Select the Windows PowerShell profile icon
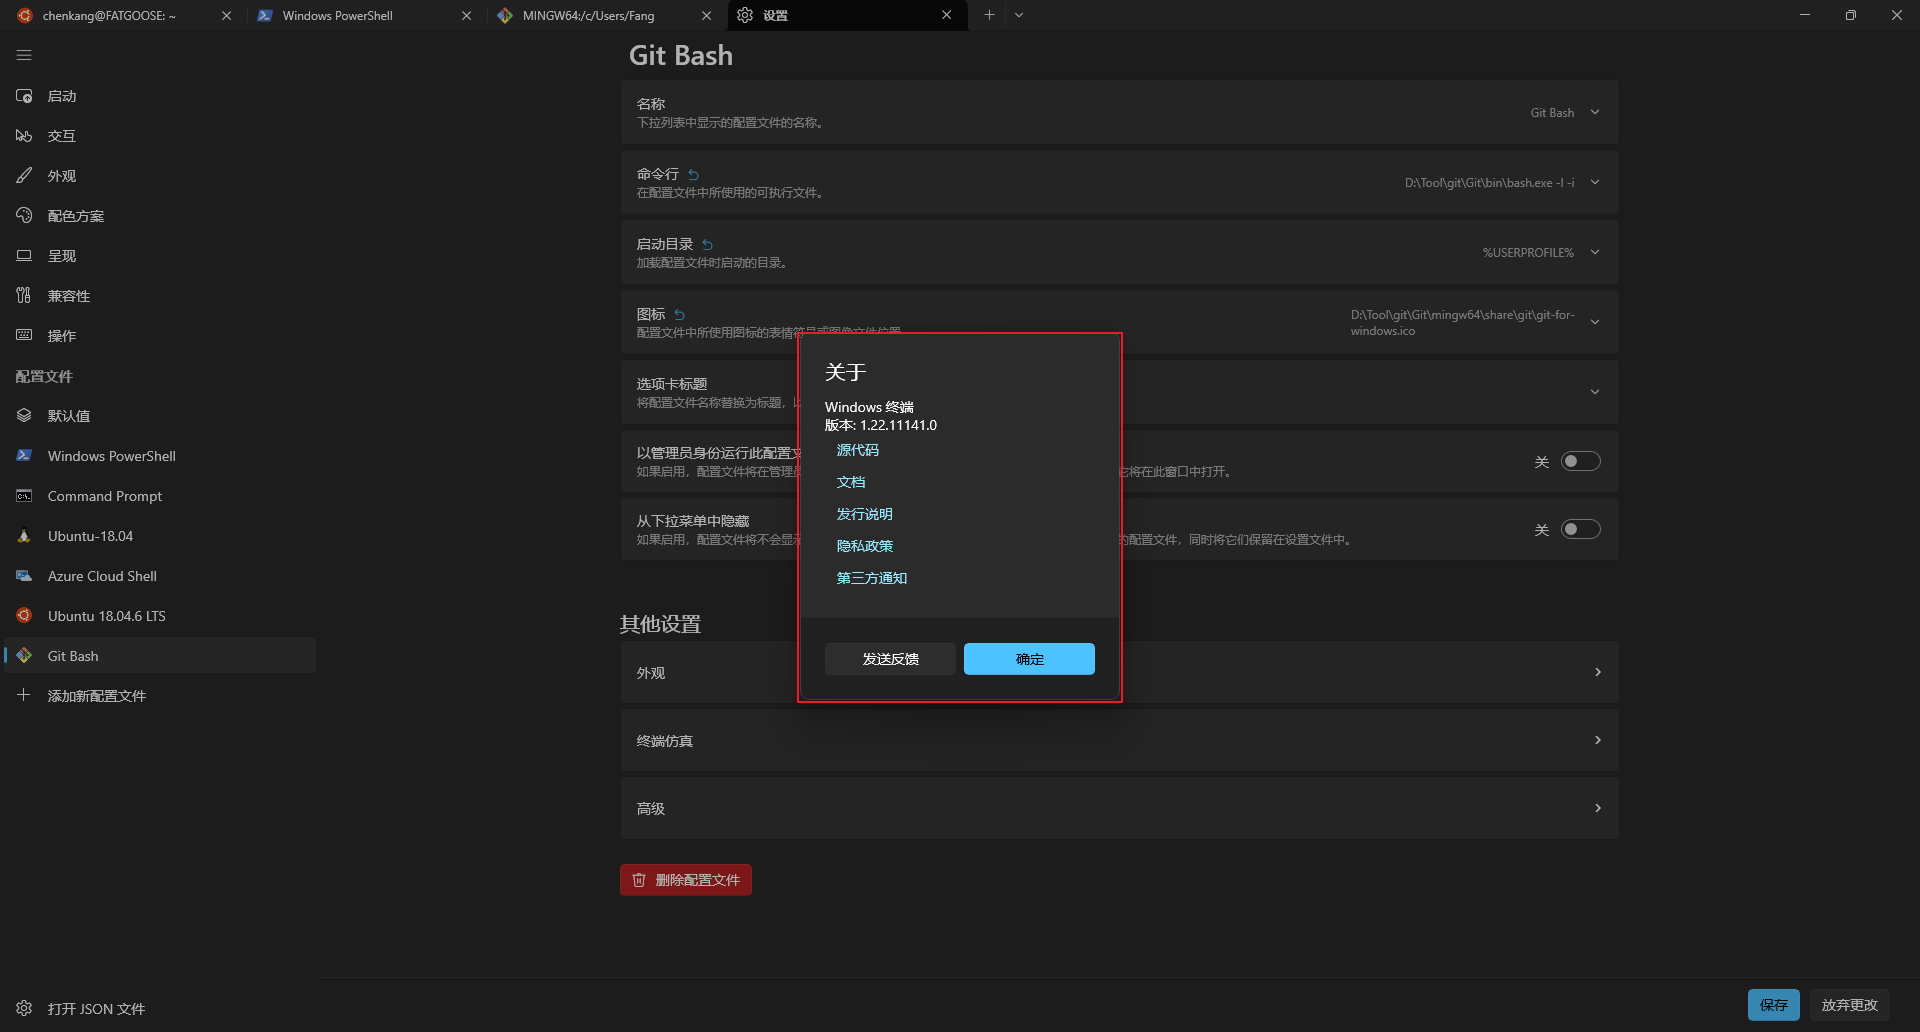The image size is (1920, 1032). coord(24,456)
